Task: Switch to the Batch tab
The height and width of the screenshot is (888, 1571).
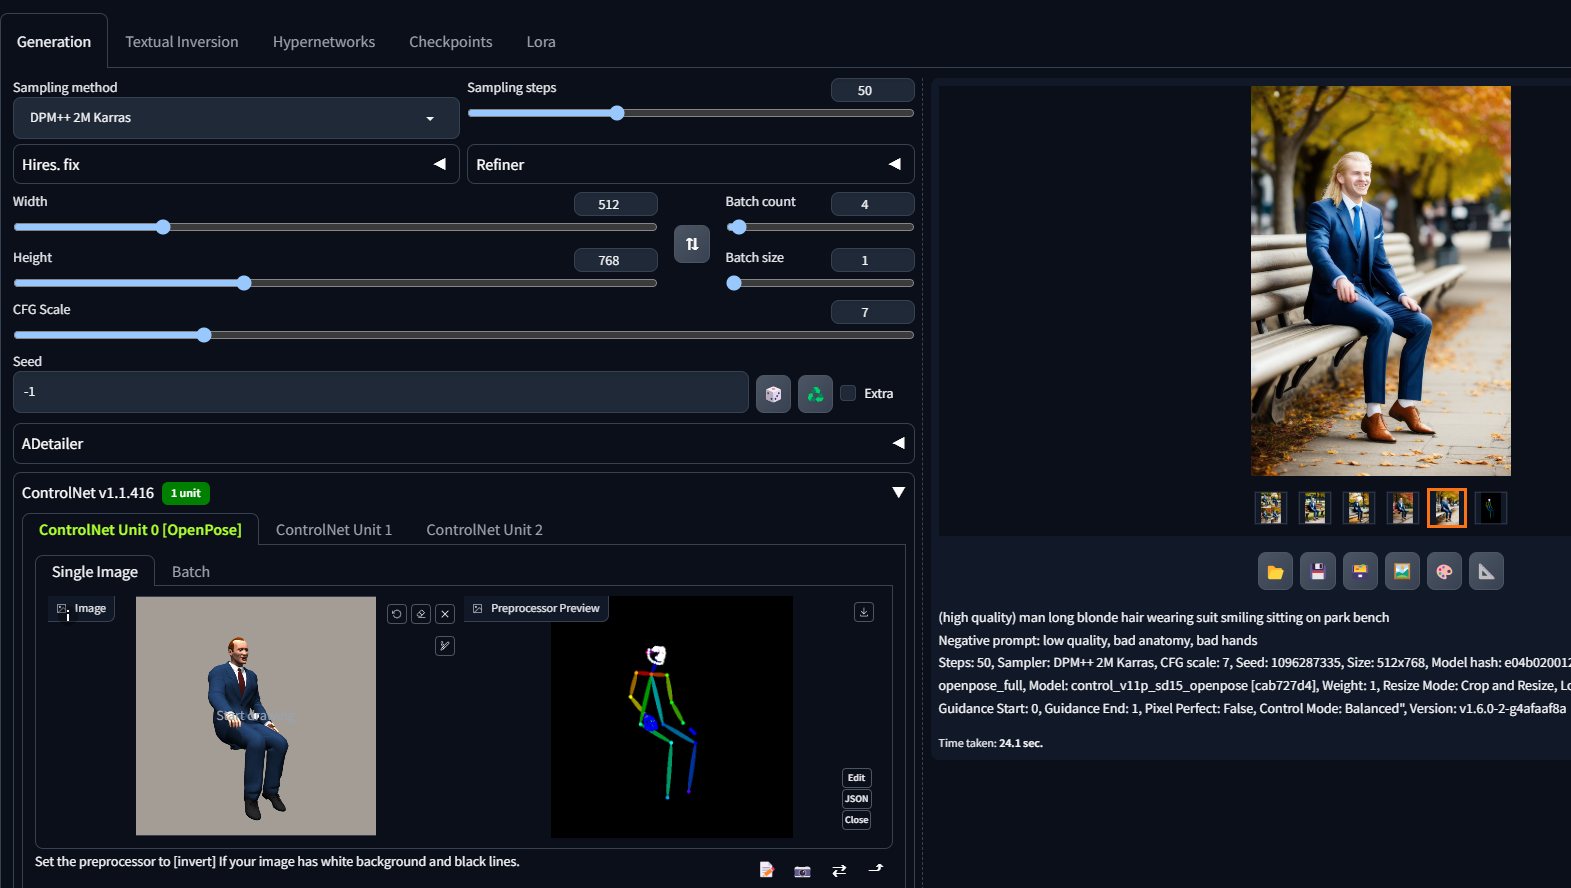Action: (191, 572)
